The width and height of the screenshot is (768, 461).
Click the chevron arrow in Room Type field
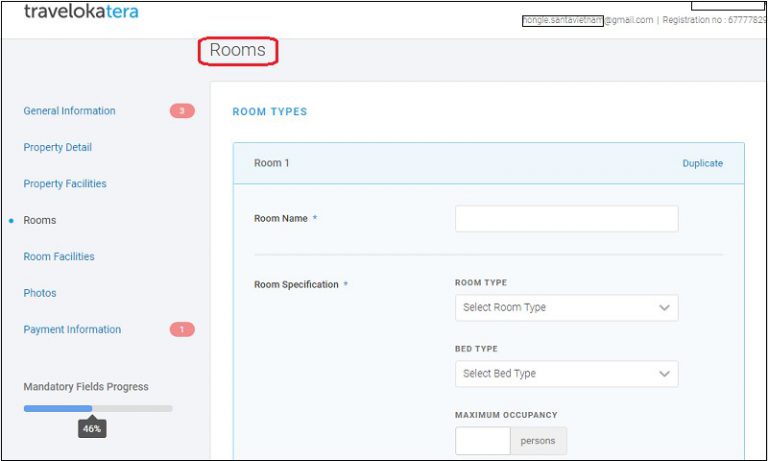664,308
